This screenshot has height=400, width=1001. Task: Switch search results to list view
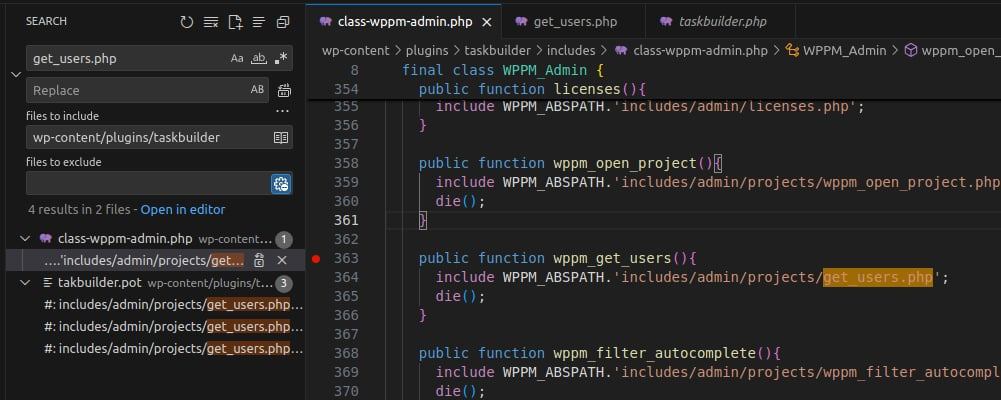(x=259, y=21)
